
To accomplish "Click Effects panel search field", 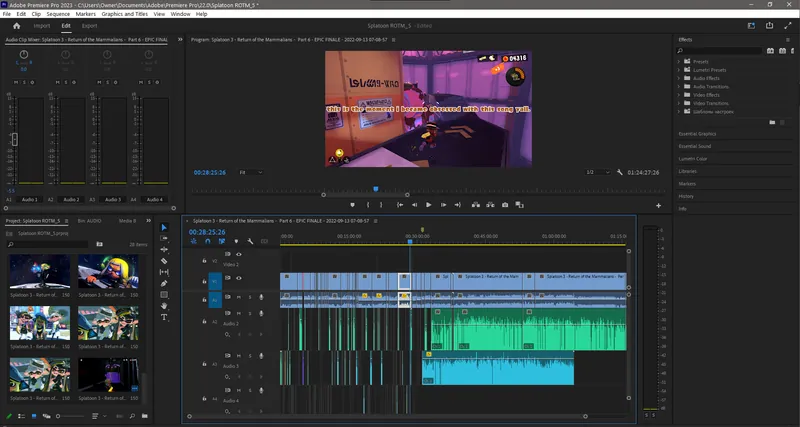I will (x=719, y=51).
